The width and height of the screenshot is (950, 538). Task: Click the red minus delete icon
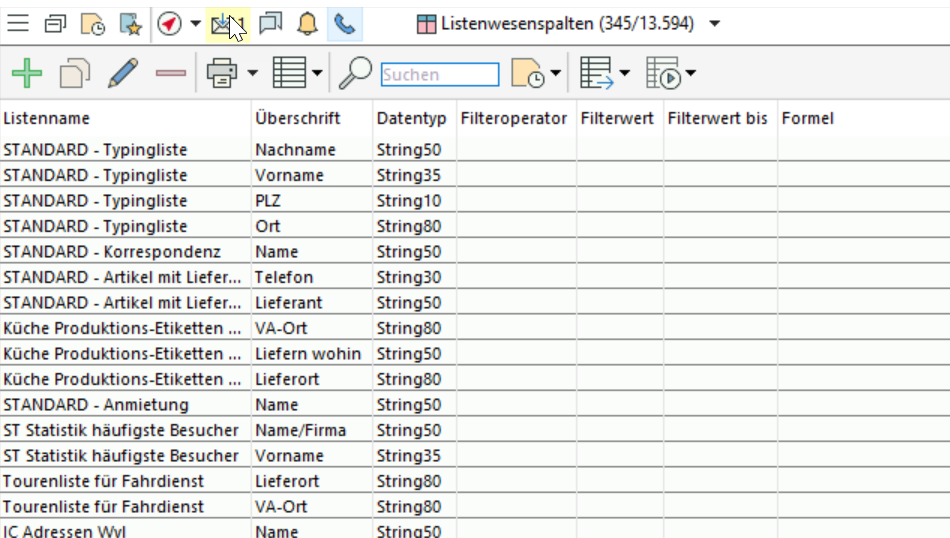pyautogui.click(x=171, y=73)
